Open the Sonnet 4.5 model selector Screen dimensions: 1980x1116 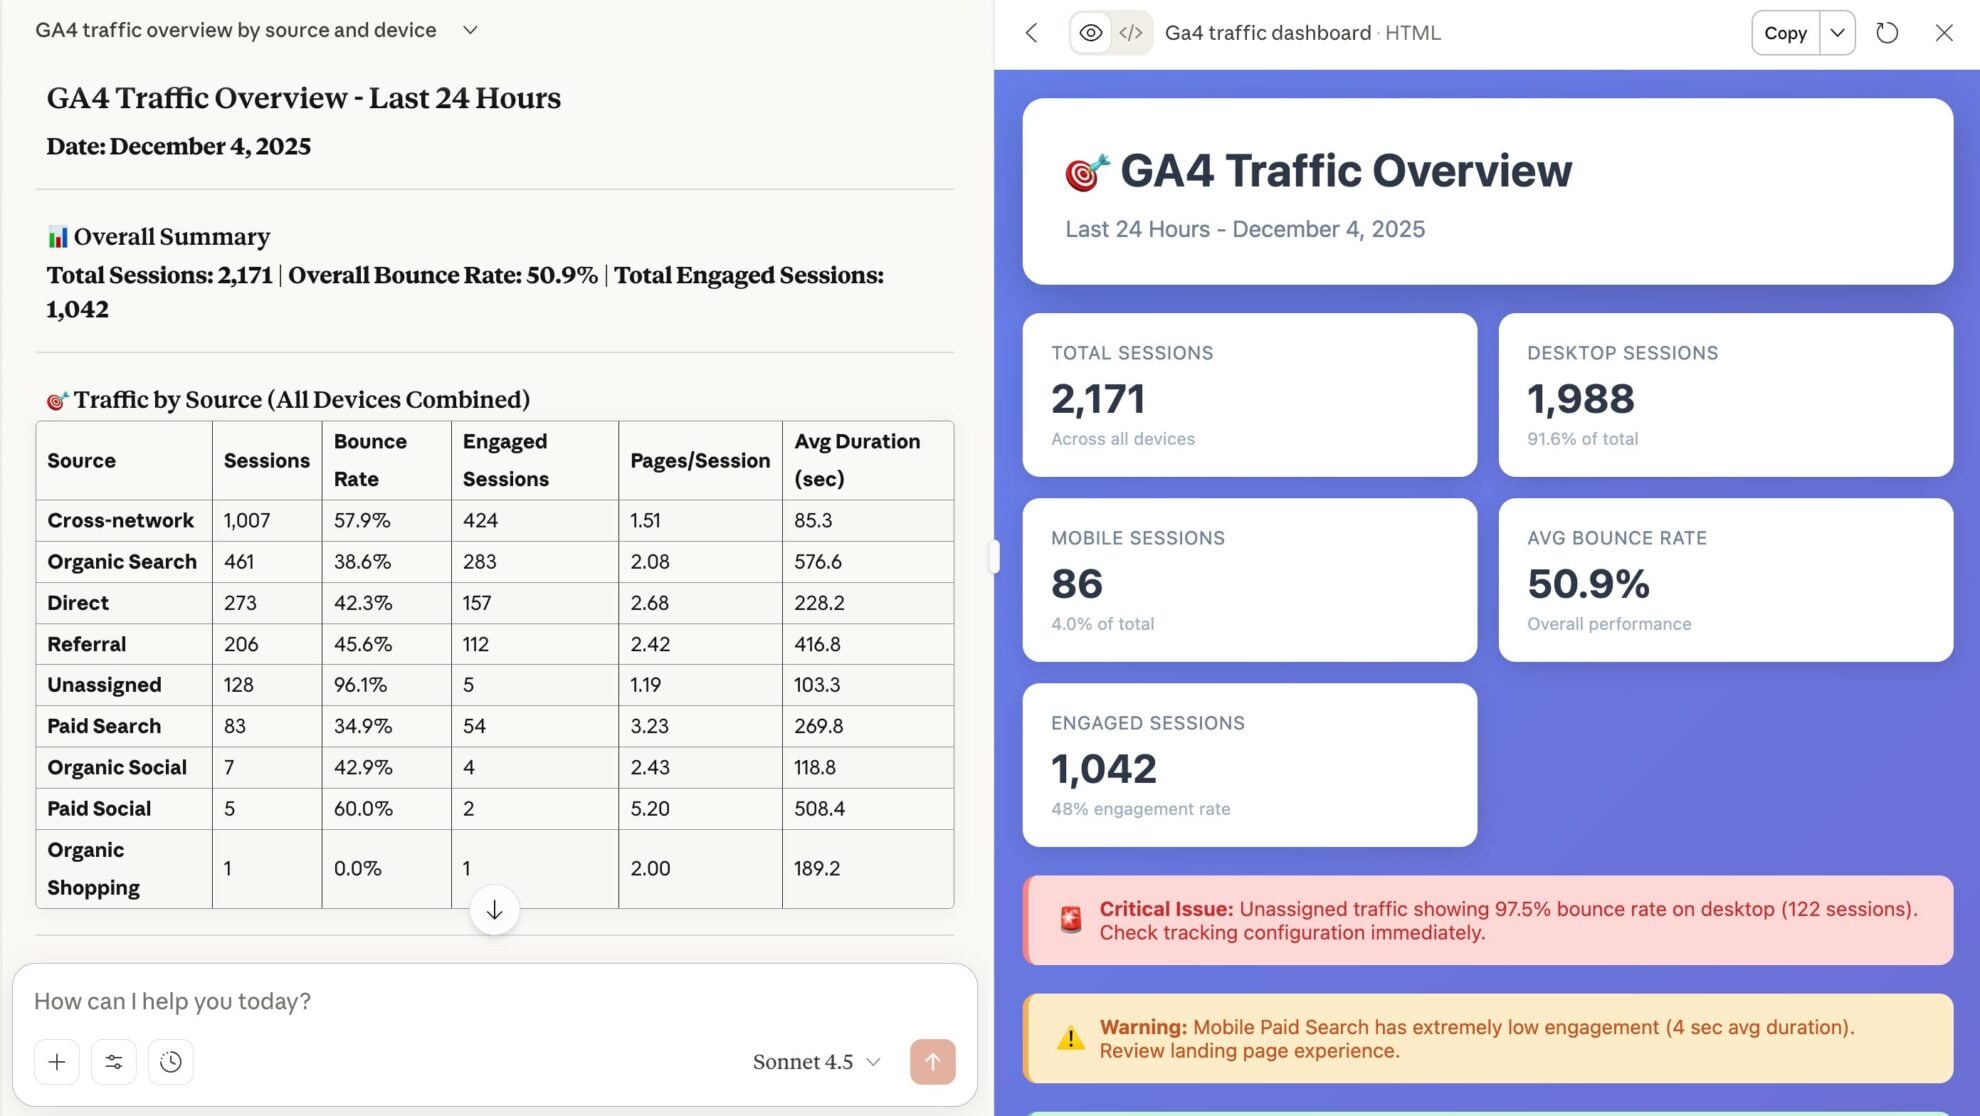coord(814,1062)
